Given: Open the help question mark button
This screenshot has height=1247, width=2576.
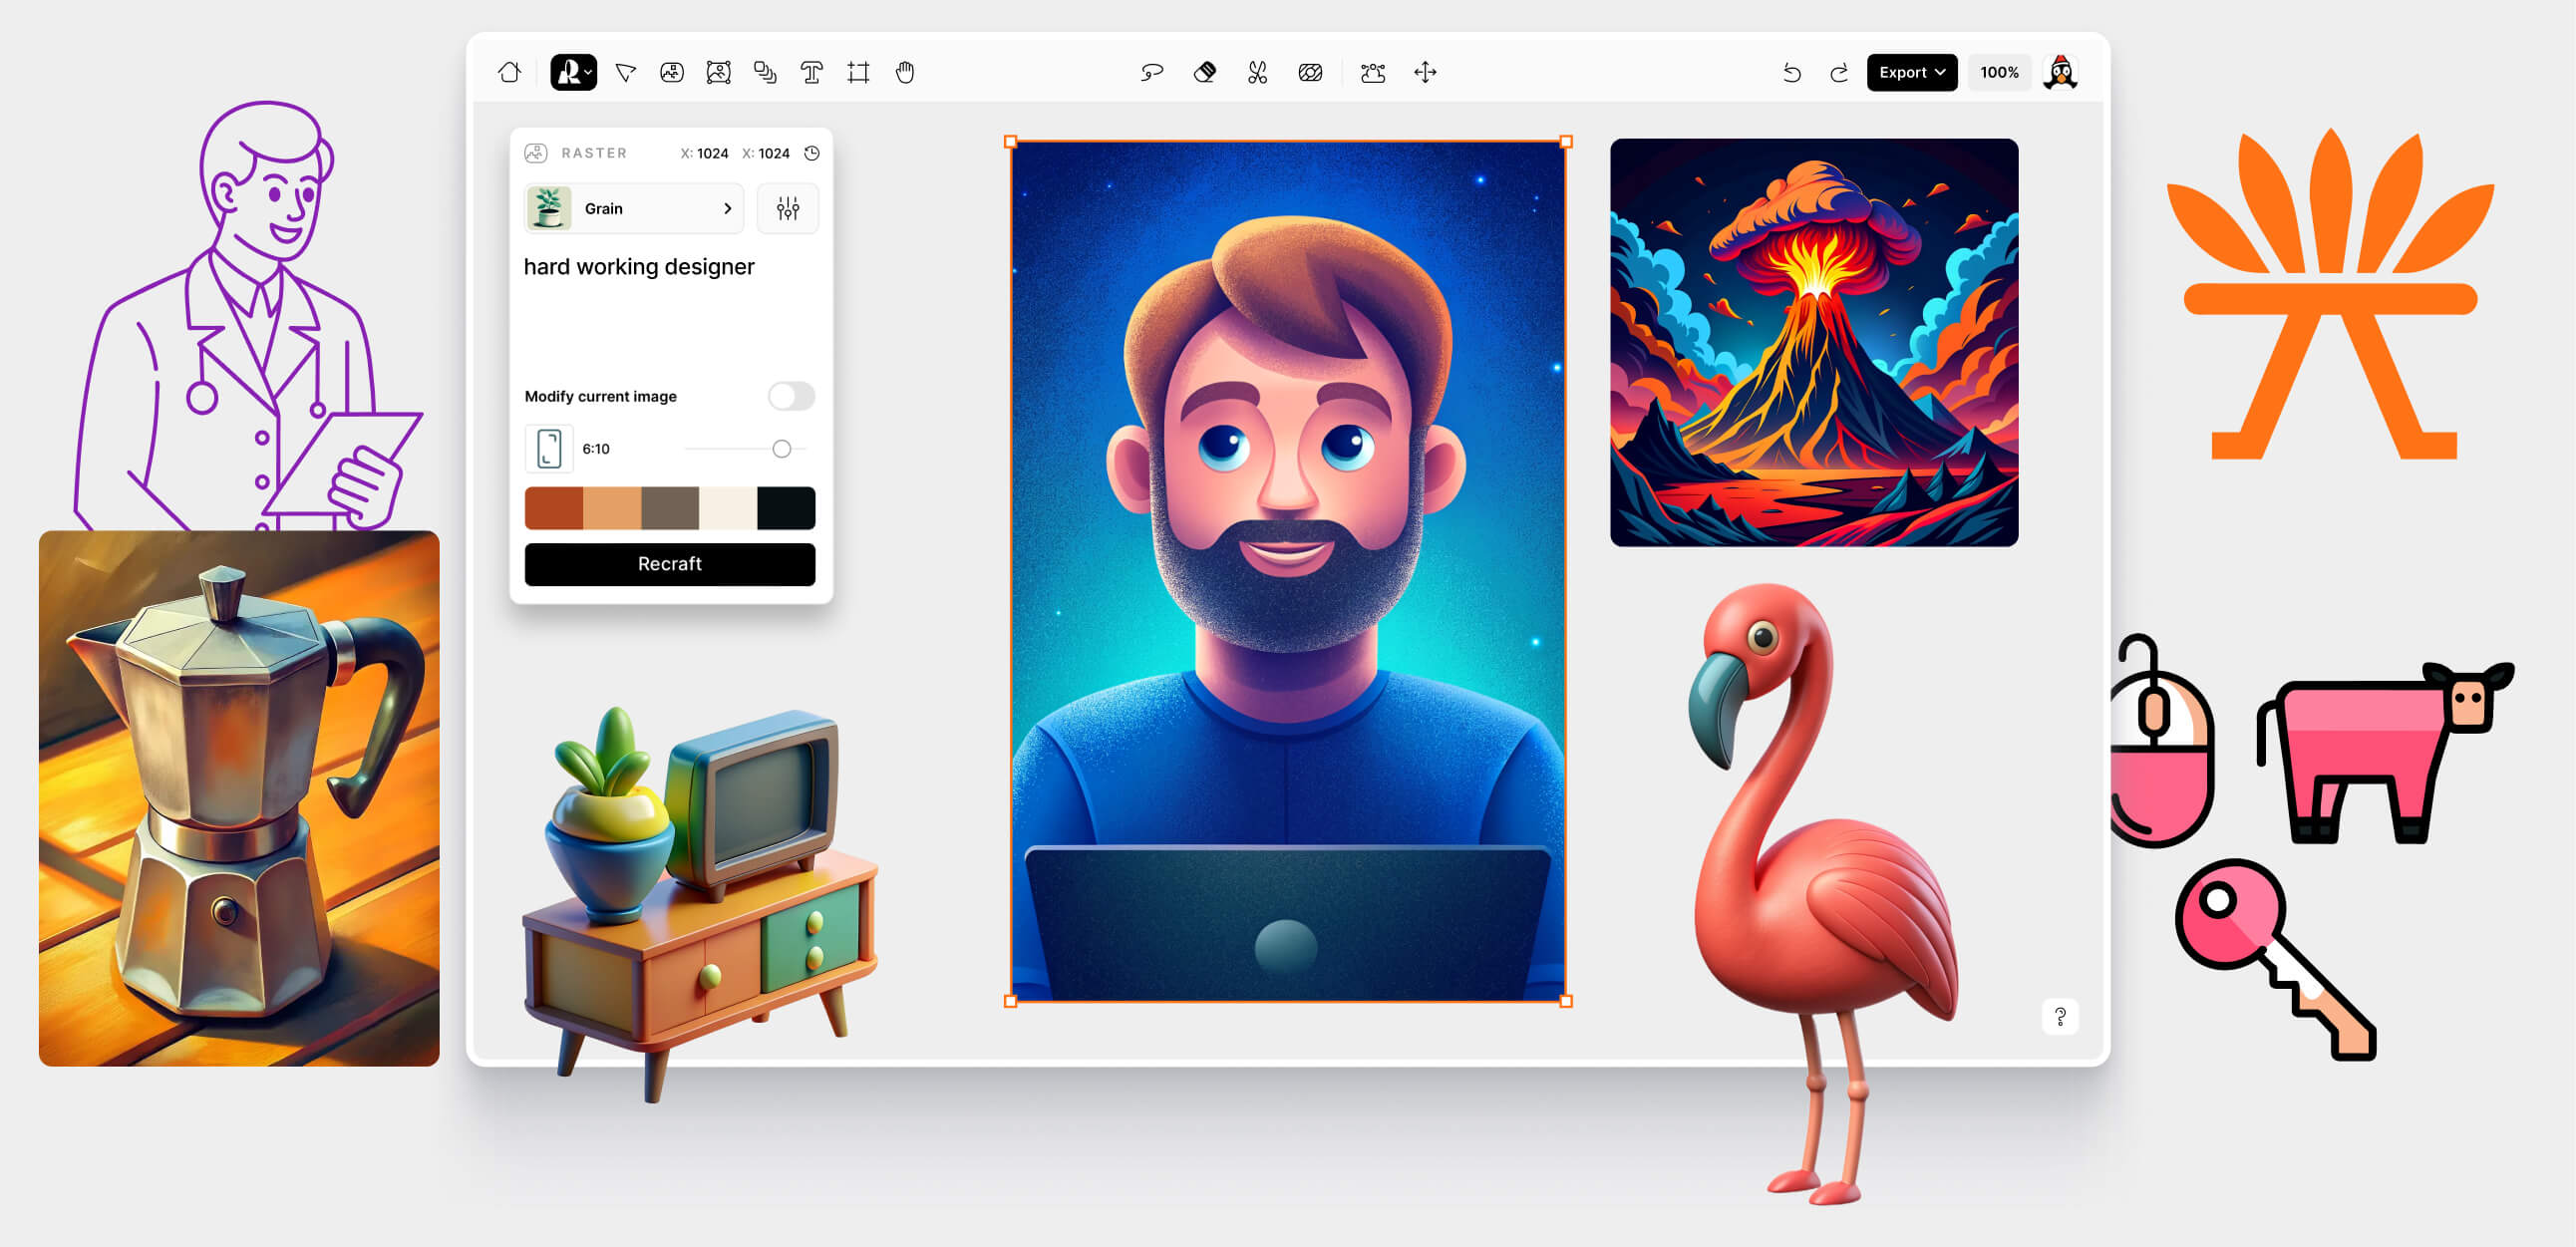Looking at the screenshot, I should coord(2060,1016).
